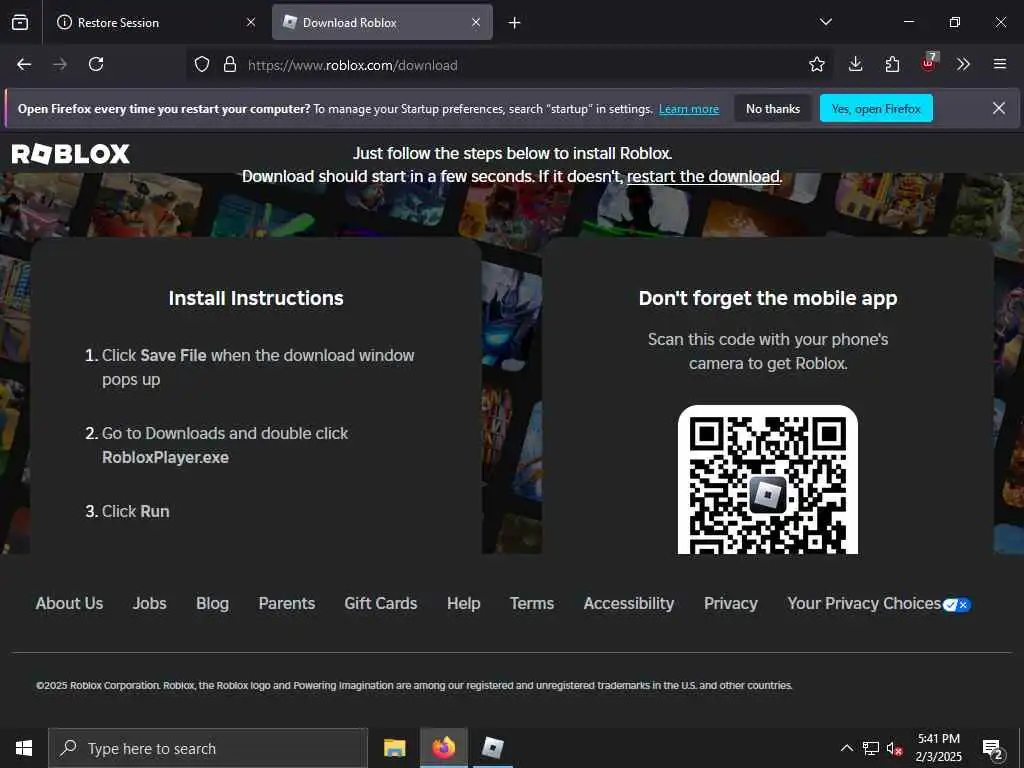Click the uBlock Origin extension icon
This screenshot has height=768, width=1024.
[x=929, y=63]
